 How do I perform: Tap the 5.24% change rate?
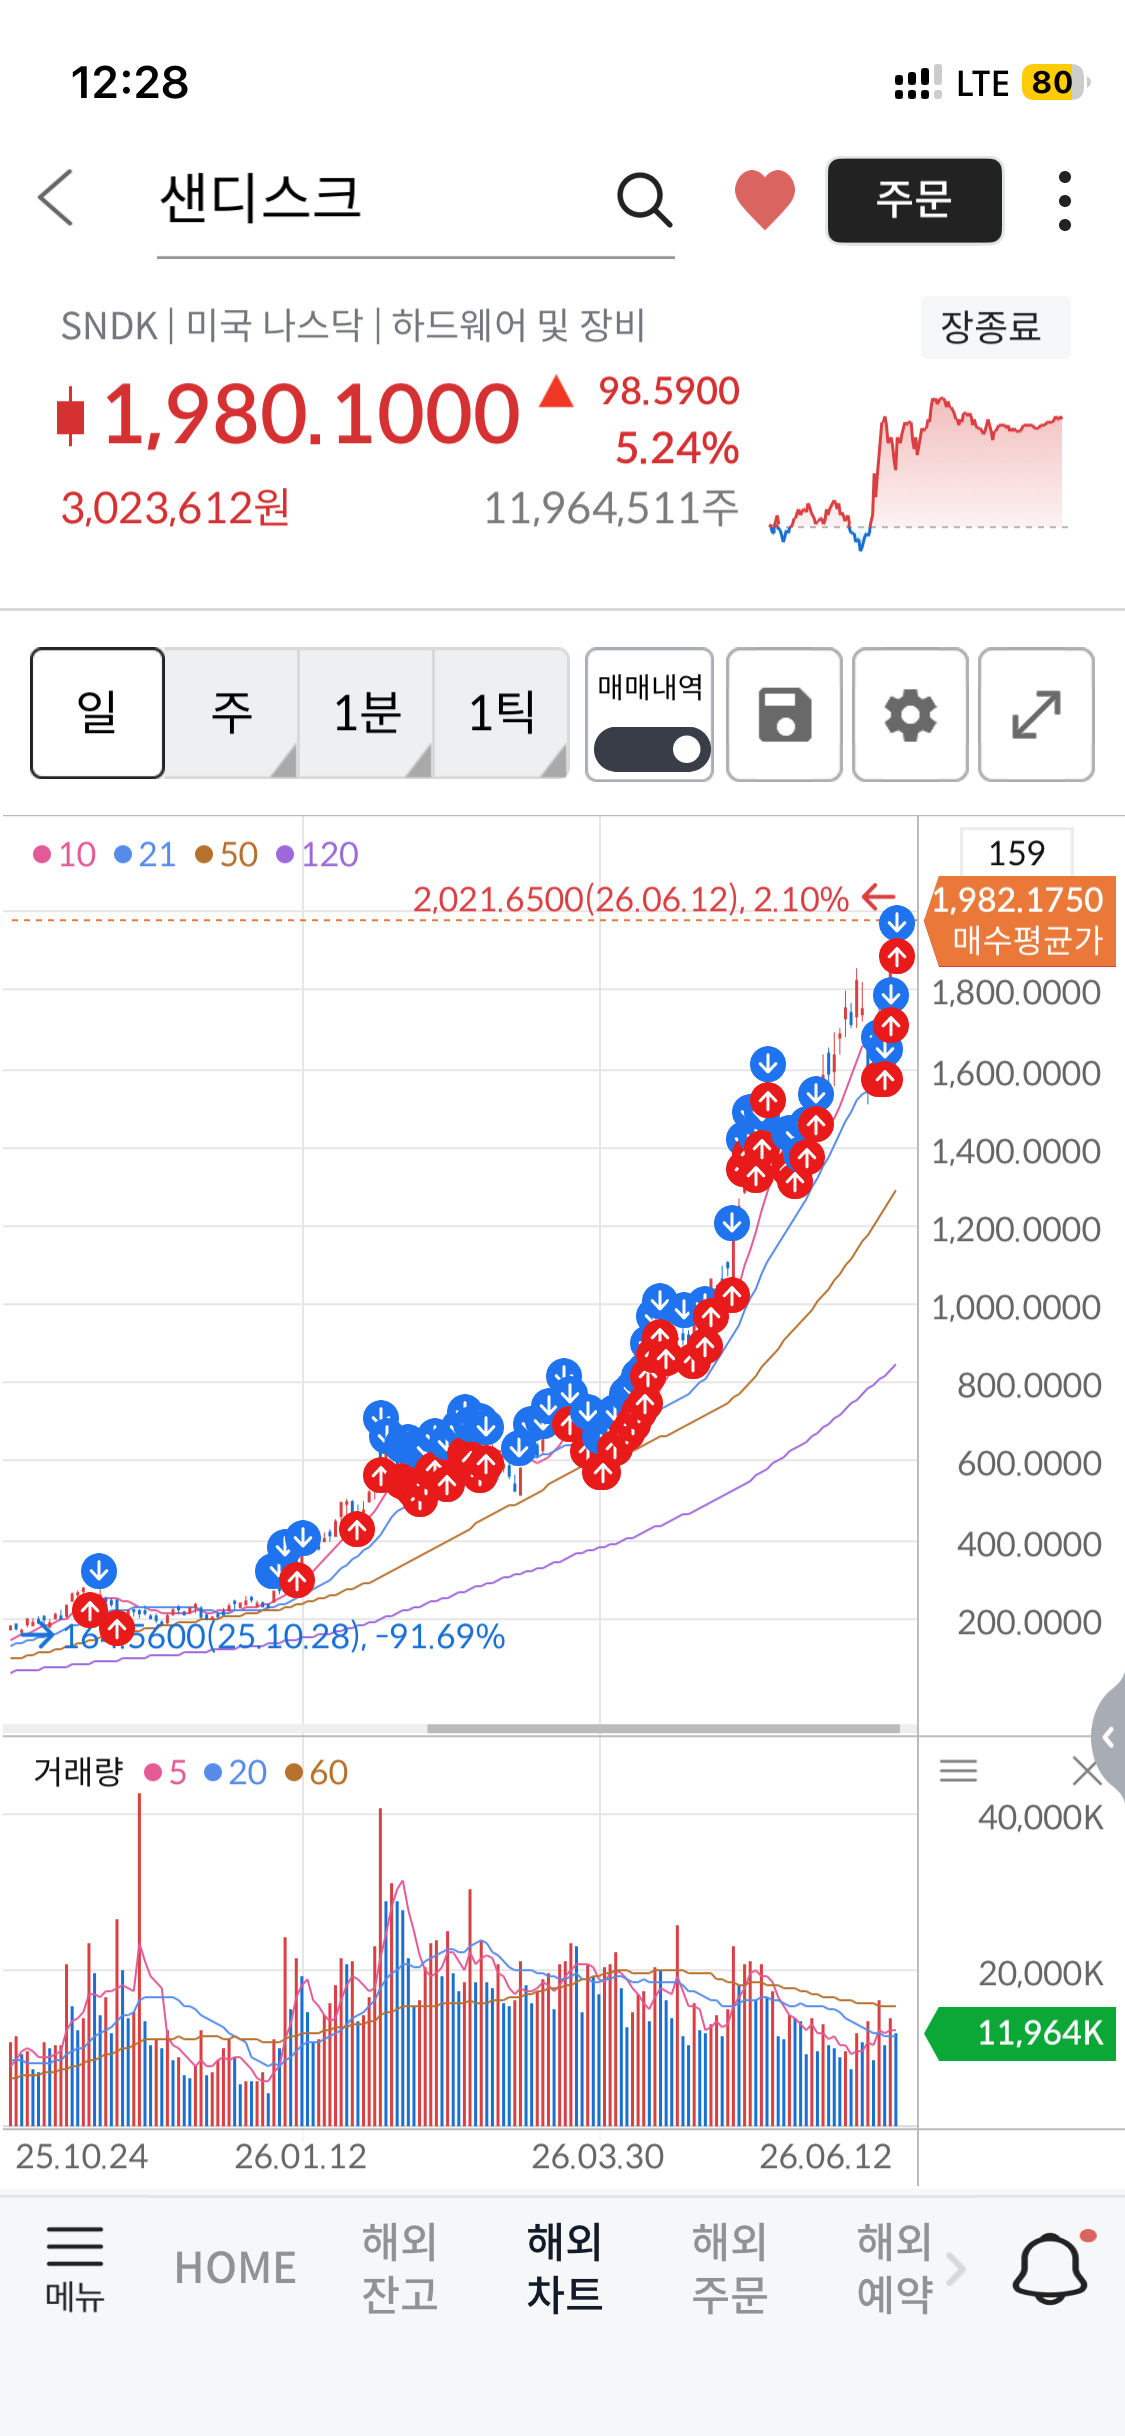coord(677,448)
